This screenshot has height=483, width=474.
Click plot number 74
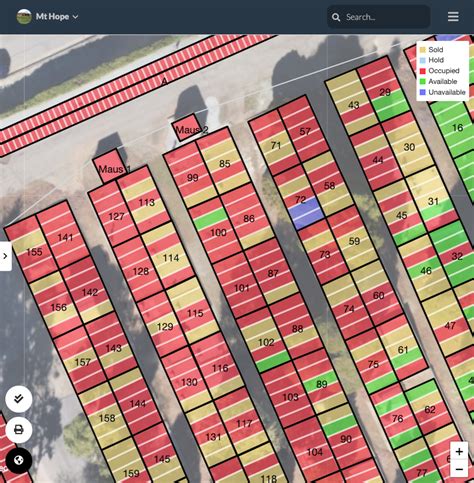pos(349,309)
